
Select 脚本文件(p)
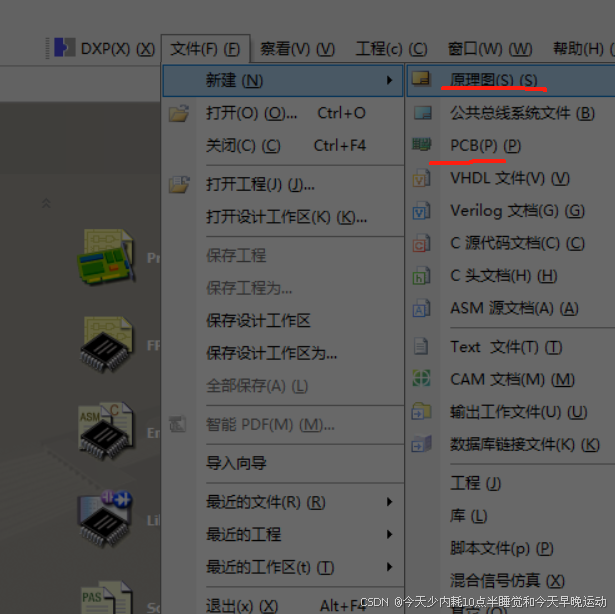pos(511,548)
